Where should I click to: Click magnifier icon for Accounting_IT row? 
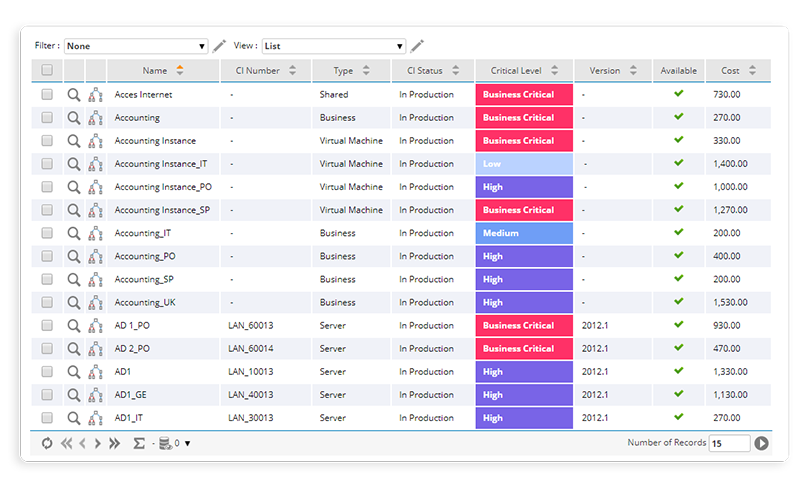74,233
